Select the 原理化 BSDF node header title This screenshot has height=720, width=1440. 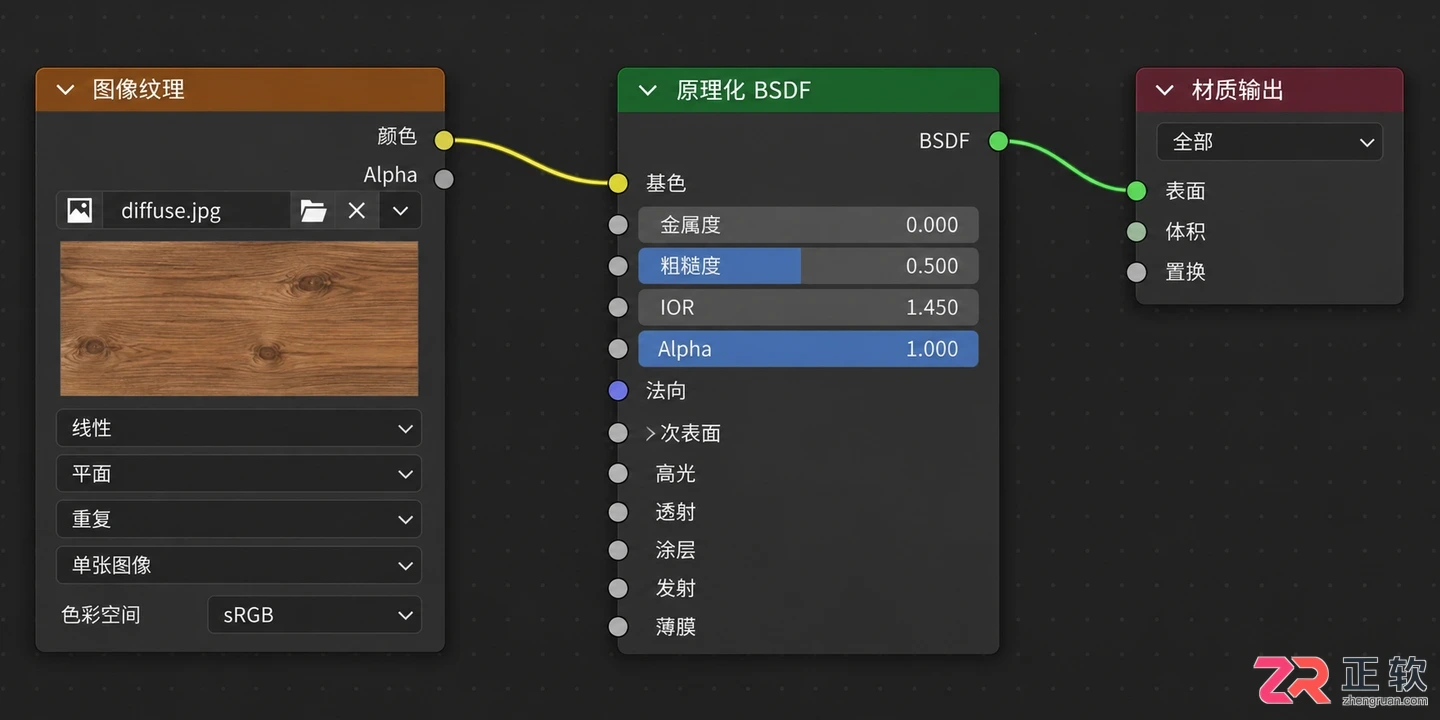click(743, 90)
